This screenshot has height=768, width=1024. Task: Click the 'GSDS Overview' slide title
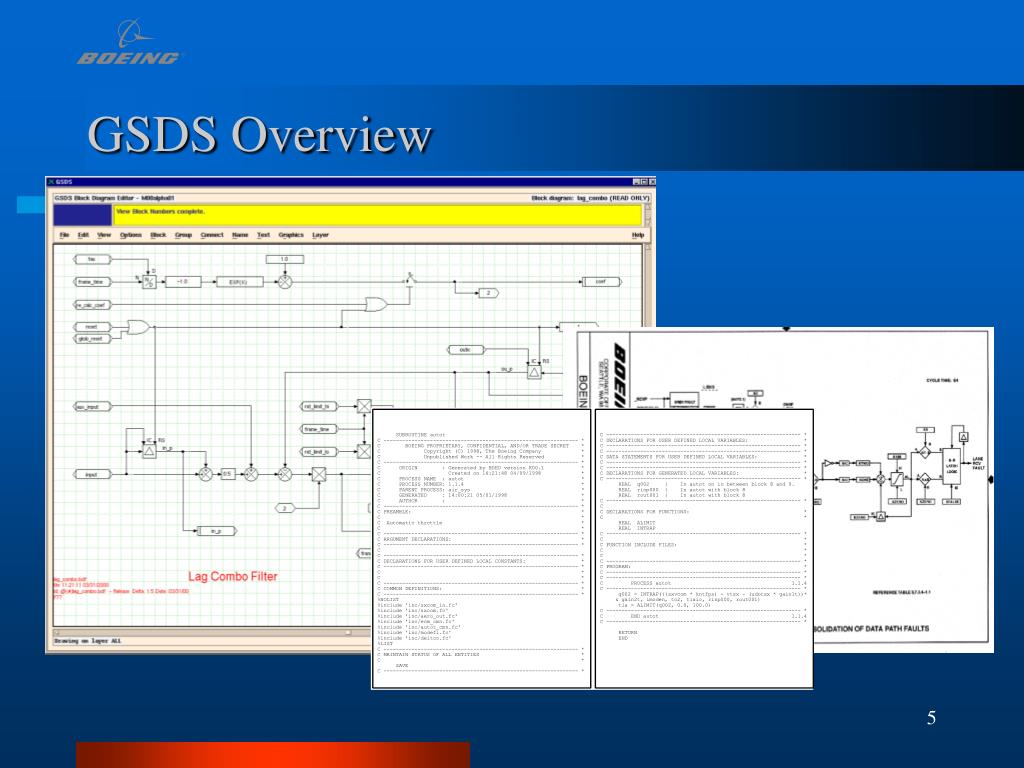click(x=260, y=135)
